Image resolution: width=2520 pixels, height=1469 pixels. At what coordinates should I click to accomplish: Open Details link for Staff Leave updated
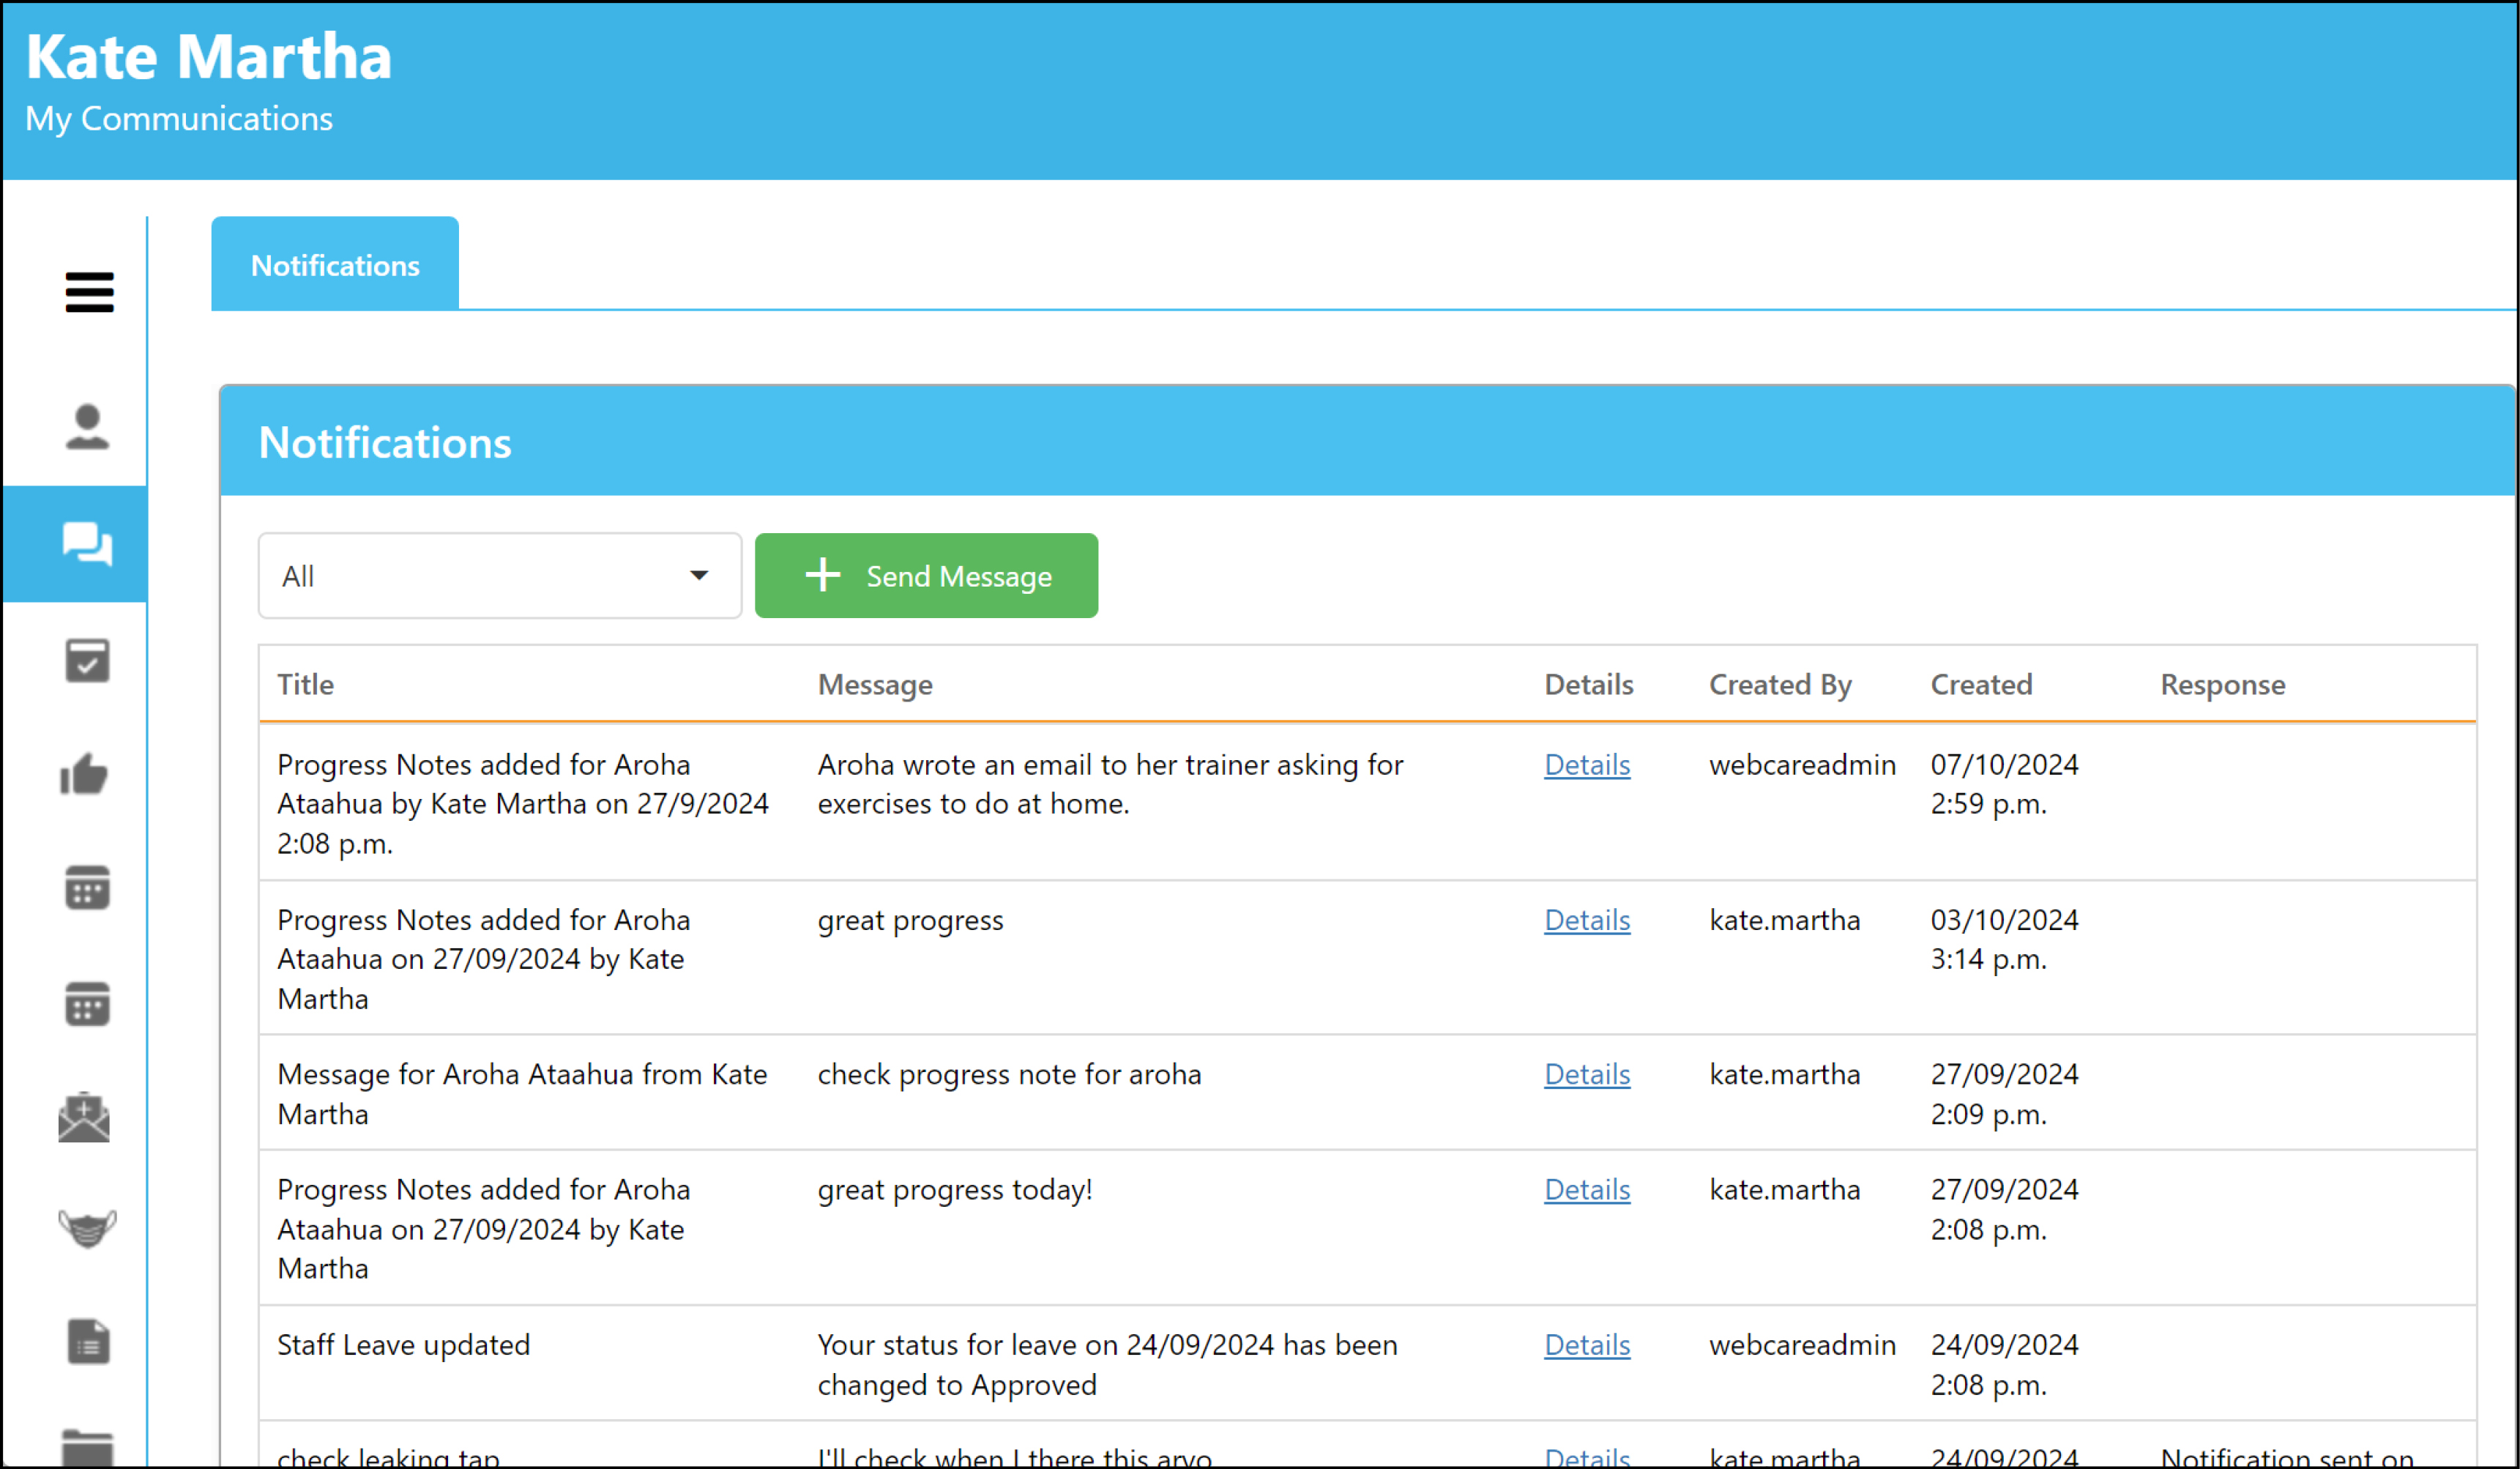pyautogui.click(x=1587, y=1345)
